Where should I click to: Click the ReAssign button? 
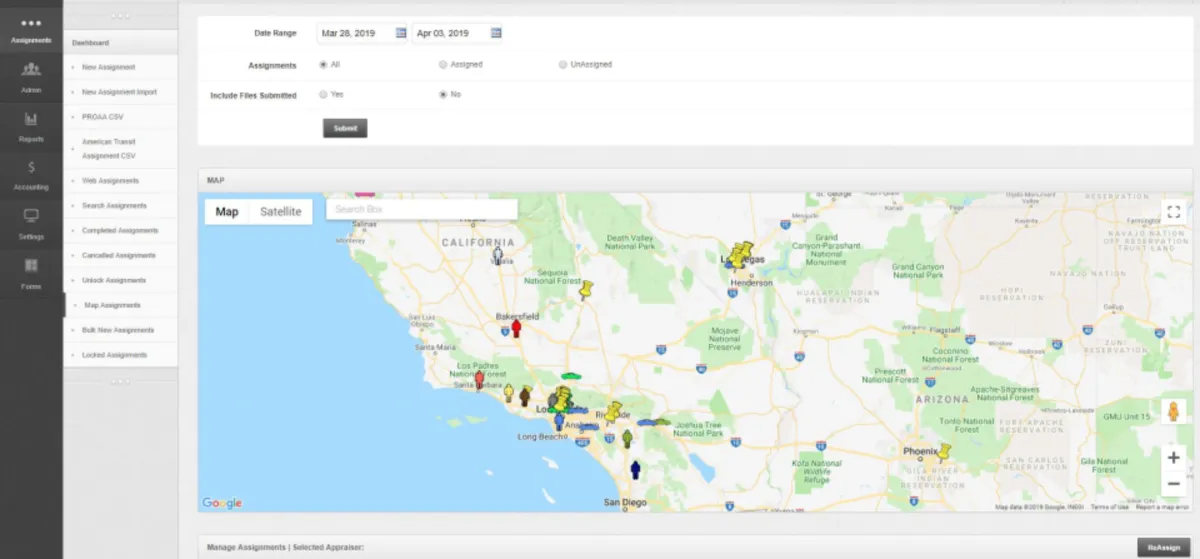tap(1165, 547)
